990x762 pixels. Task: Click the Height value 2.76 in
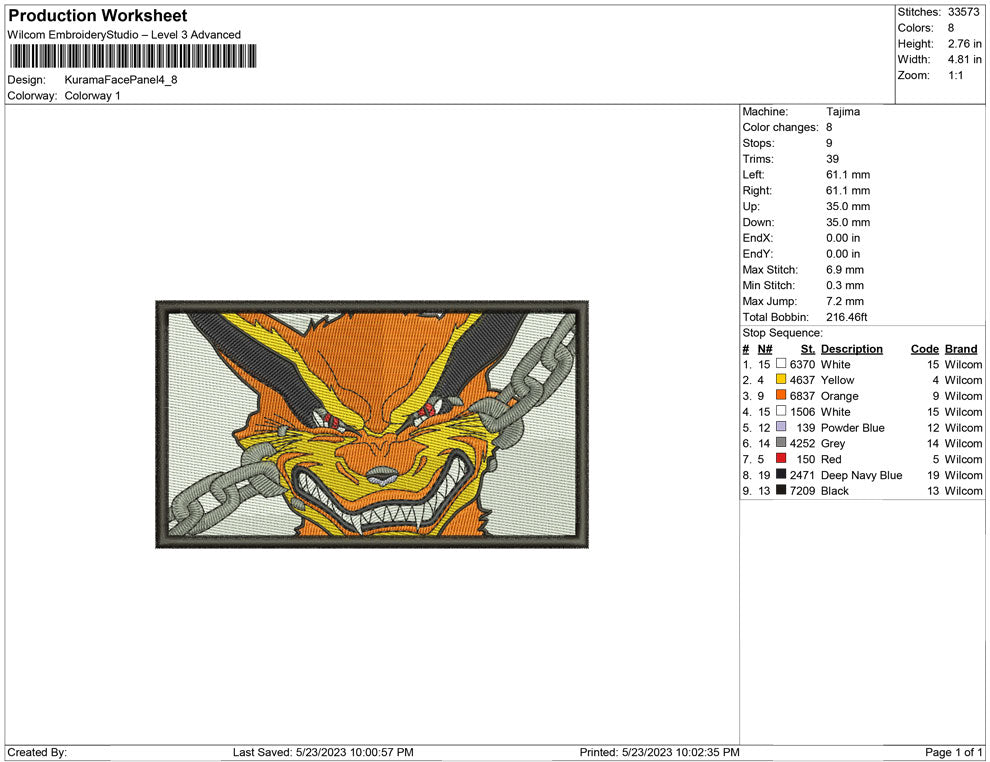click(x=965, y=44)
